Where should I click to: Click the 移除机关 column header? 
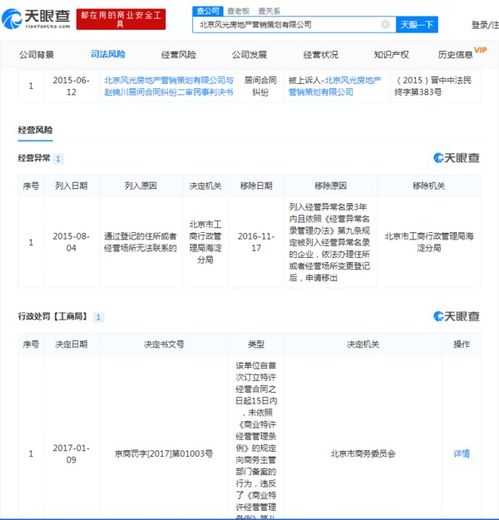[429, 186]
